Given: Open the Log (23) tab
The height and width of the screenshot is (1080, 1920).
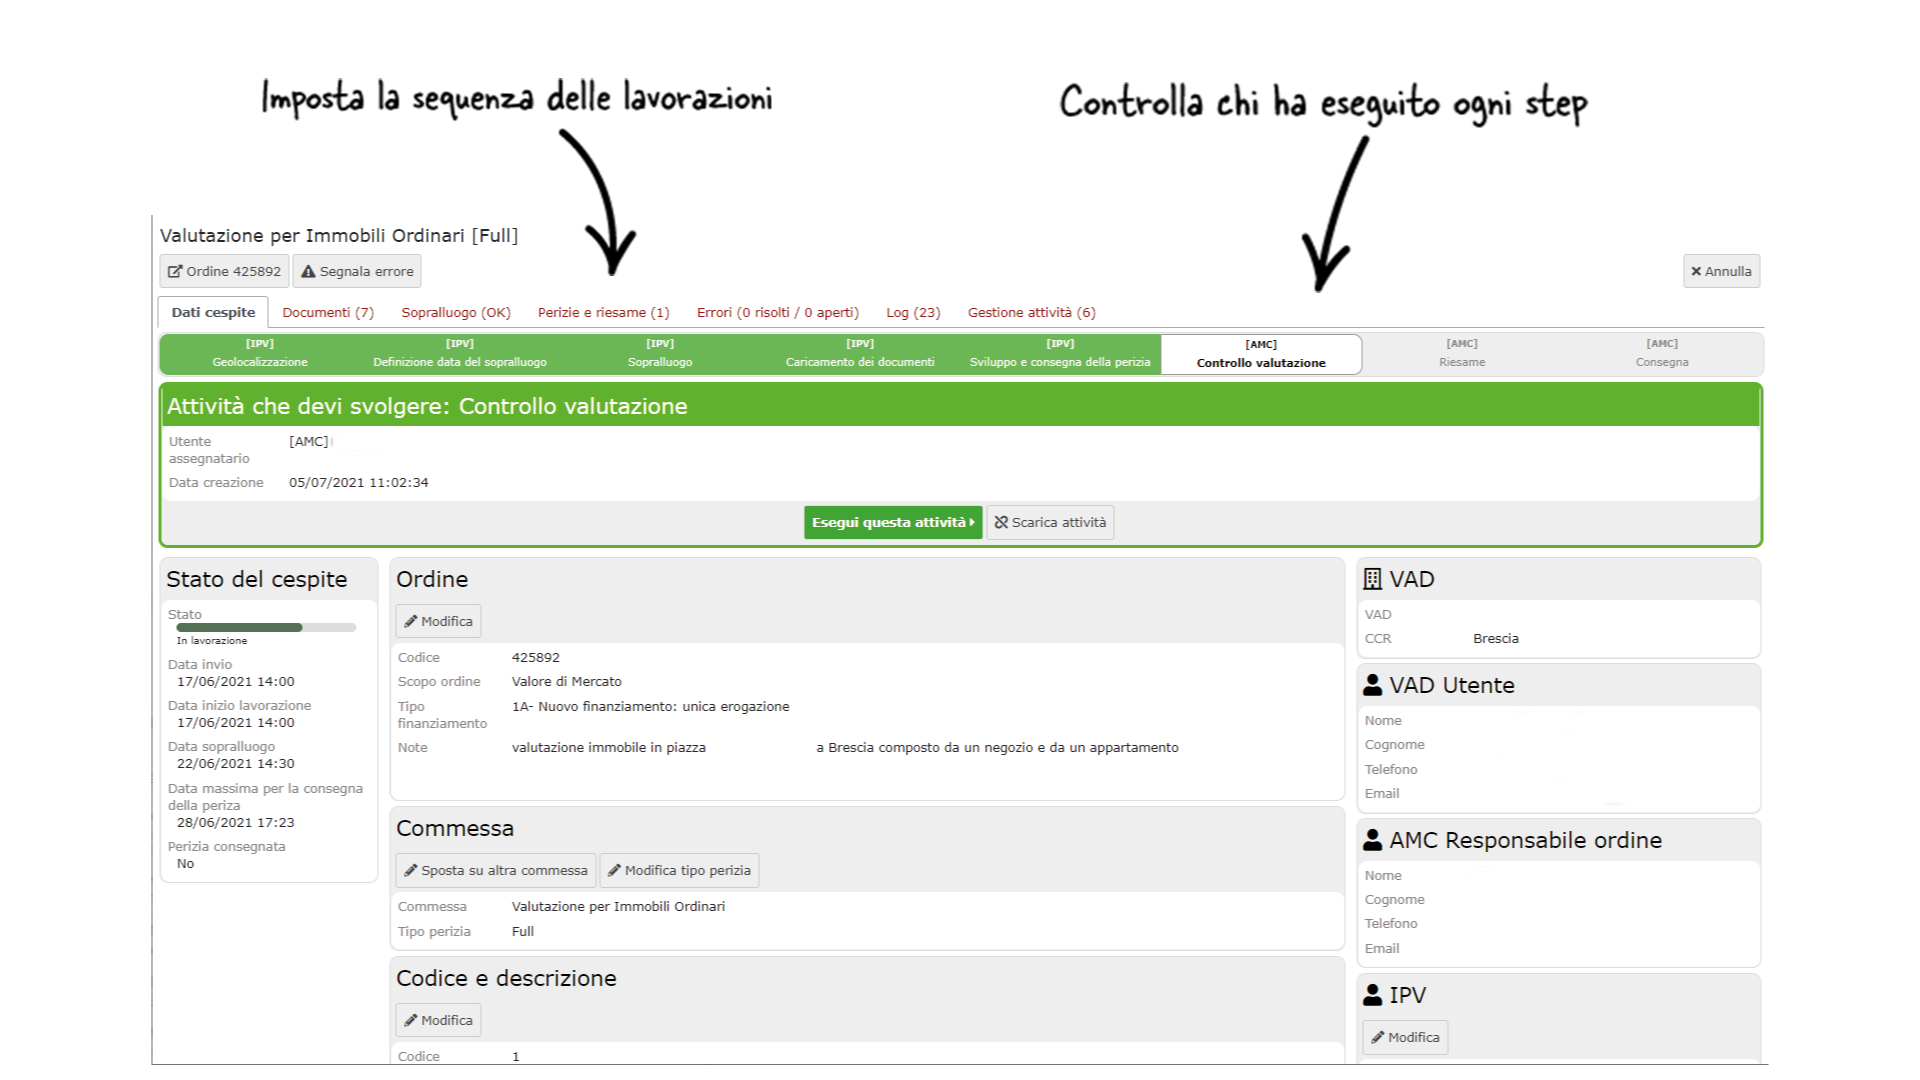Looking at the screenshot, I should (913, 312).
